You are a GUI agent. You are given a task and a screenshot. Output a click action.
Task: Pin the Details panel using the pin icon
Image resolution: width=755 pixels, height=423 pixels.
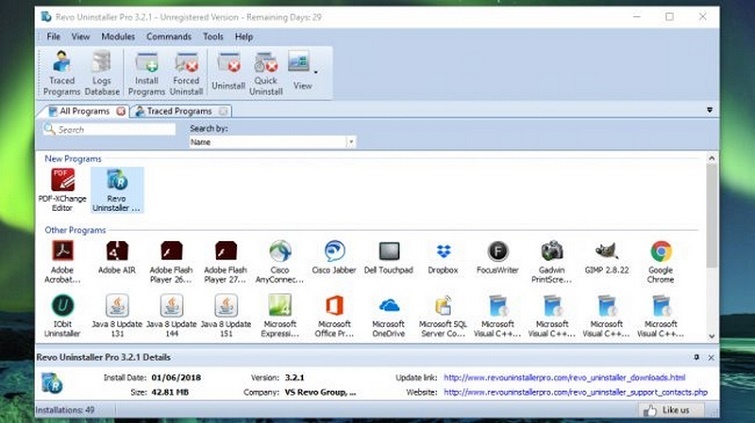696,356
